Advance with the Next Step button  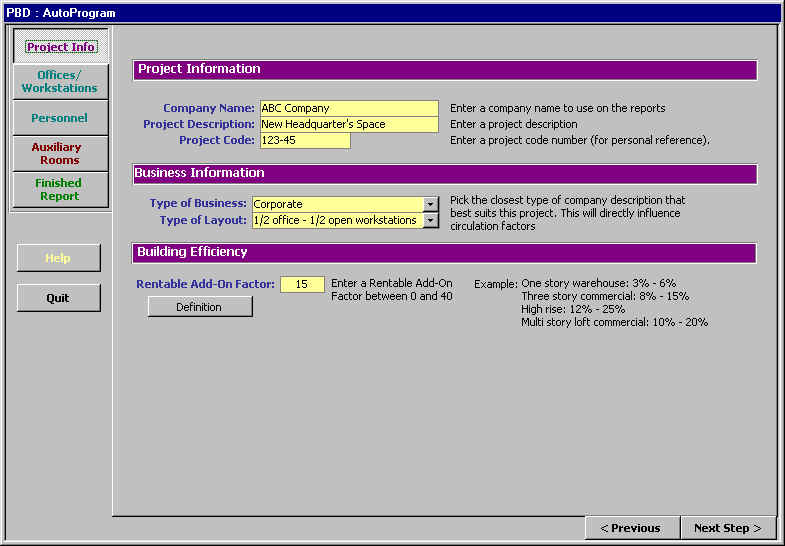(727, 528)
